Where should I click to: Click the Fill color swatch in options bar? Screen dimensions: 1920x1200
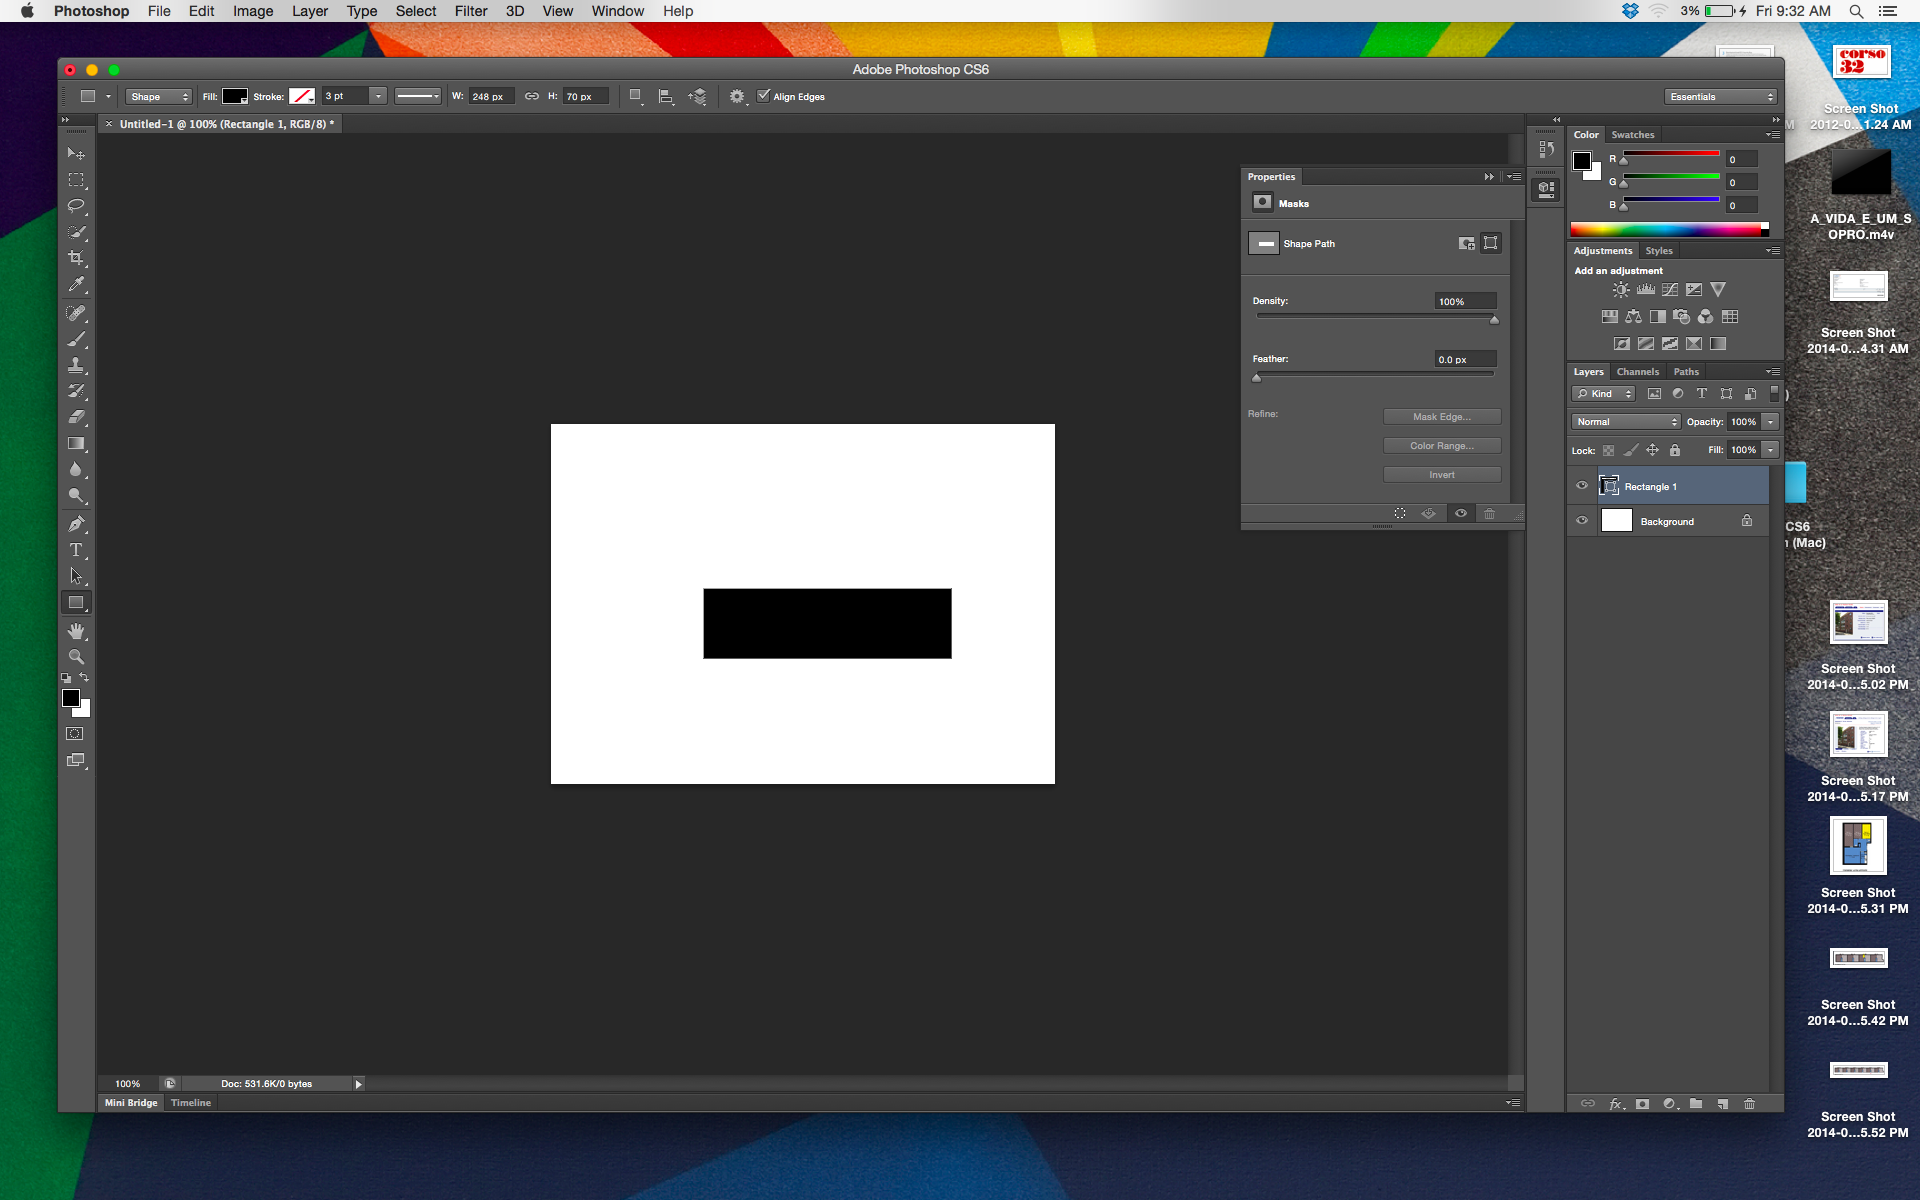coord(235,96)
